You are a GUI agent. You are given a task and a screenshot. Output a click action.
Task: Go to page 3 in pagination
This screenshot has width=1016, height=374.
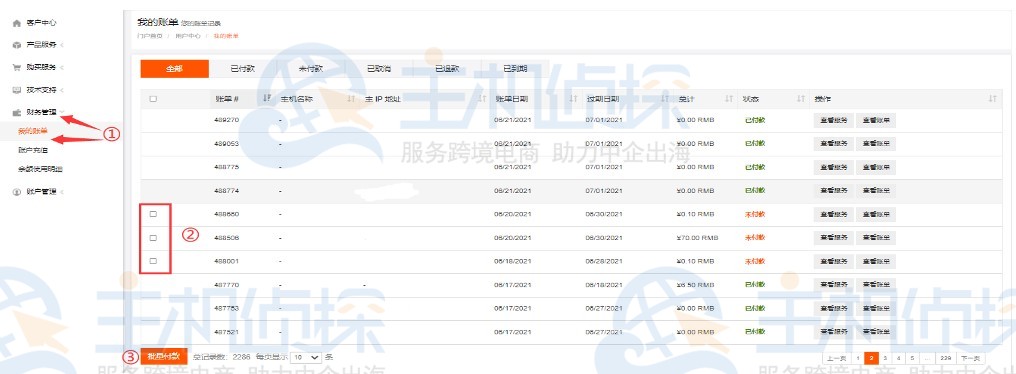(x=884, y=358)
